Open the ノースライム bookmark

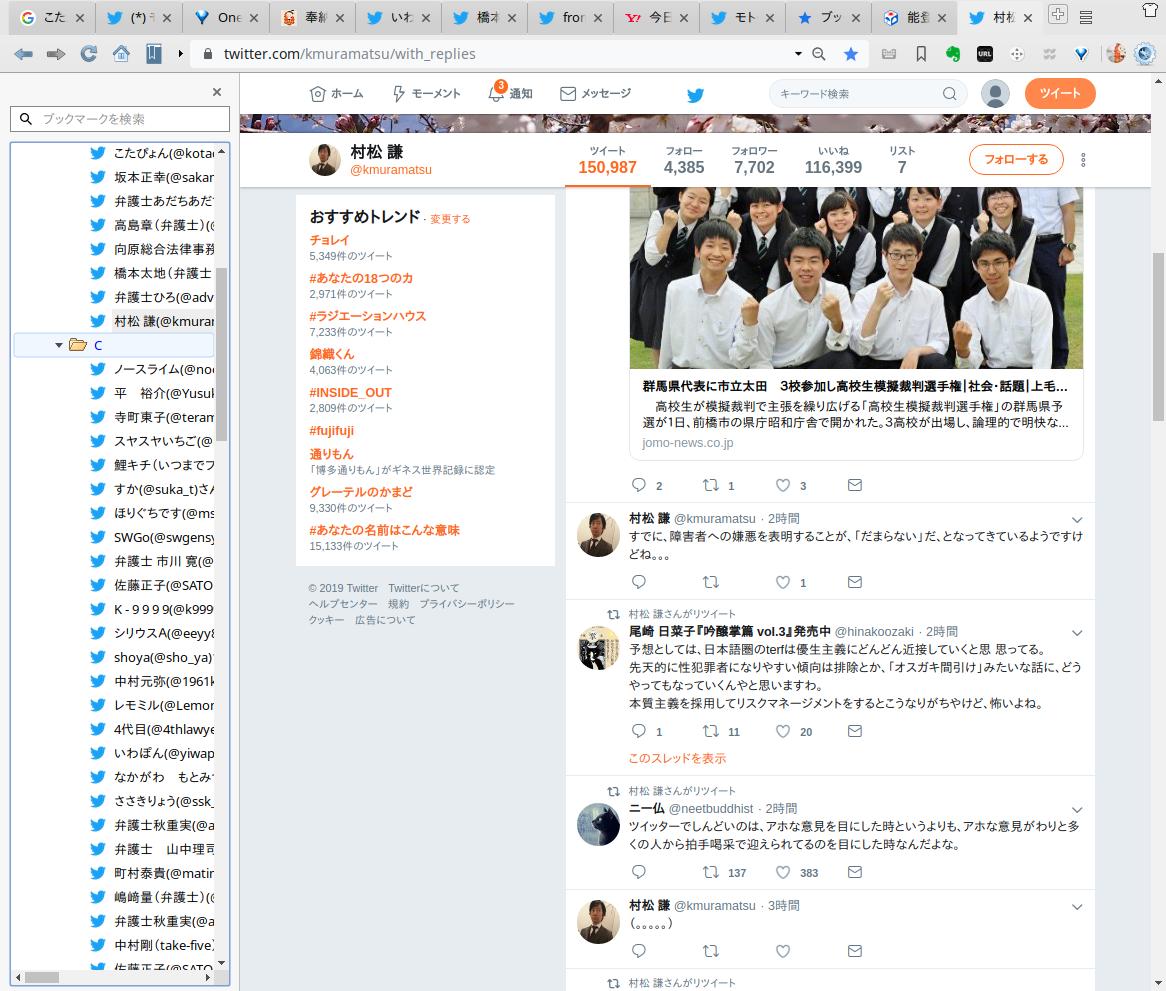(152, 369)
